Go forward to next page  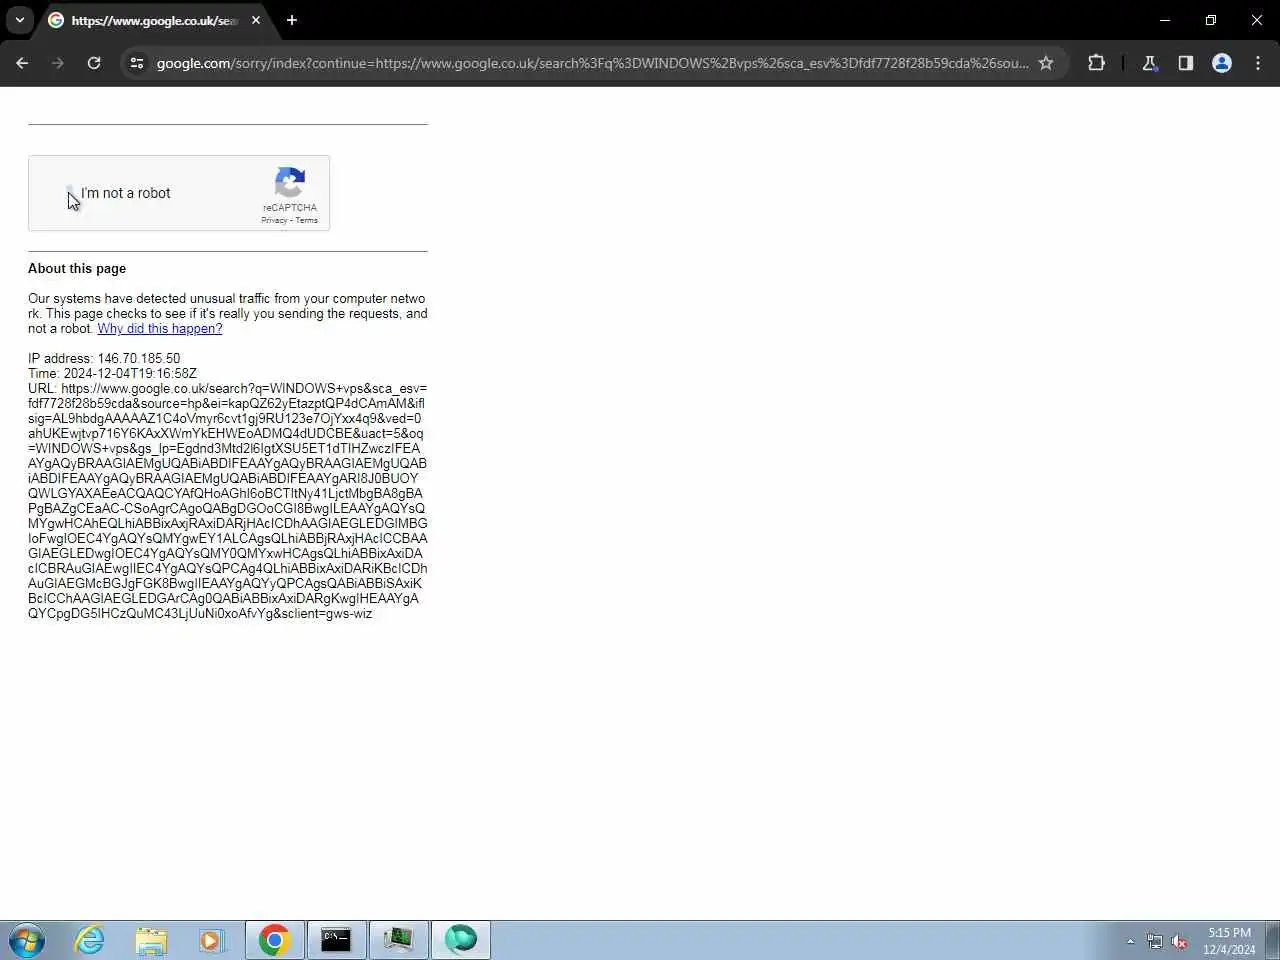point(58,63)
